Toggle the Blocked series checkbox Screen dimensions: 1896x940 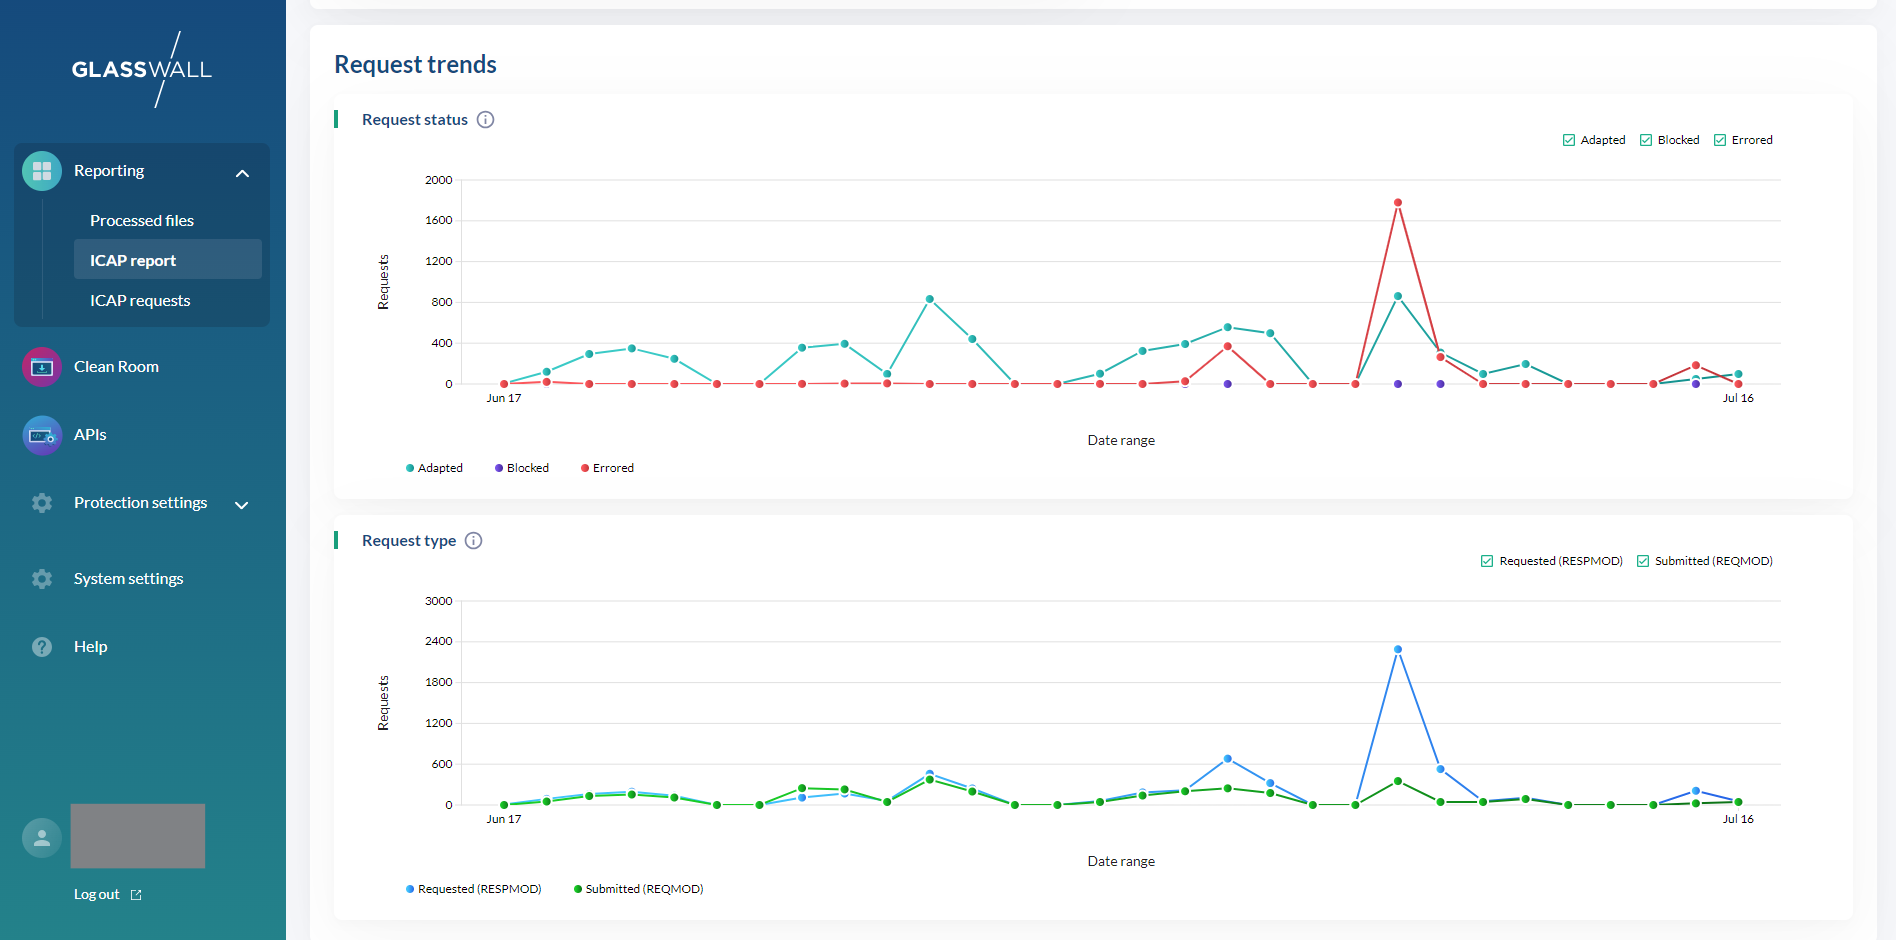point(1646,140)
